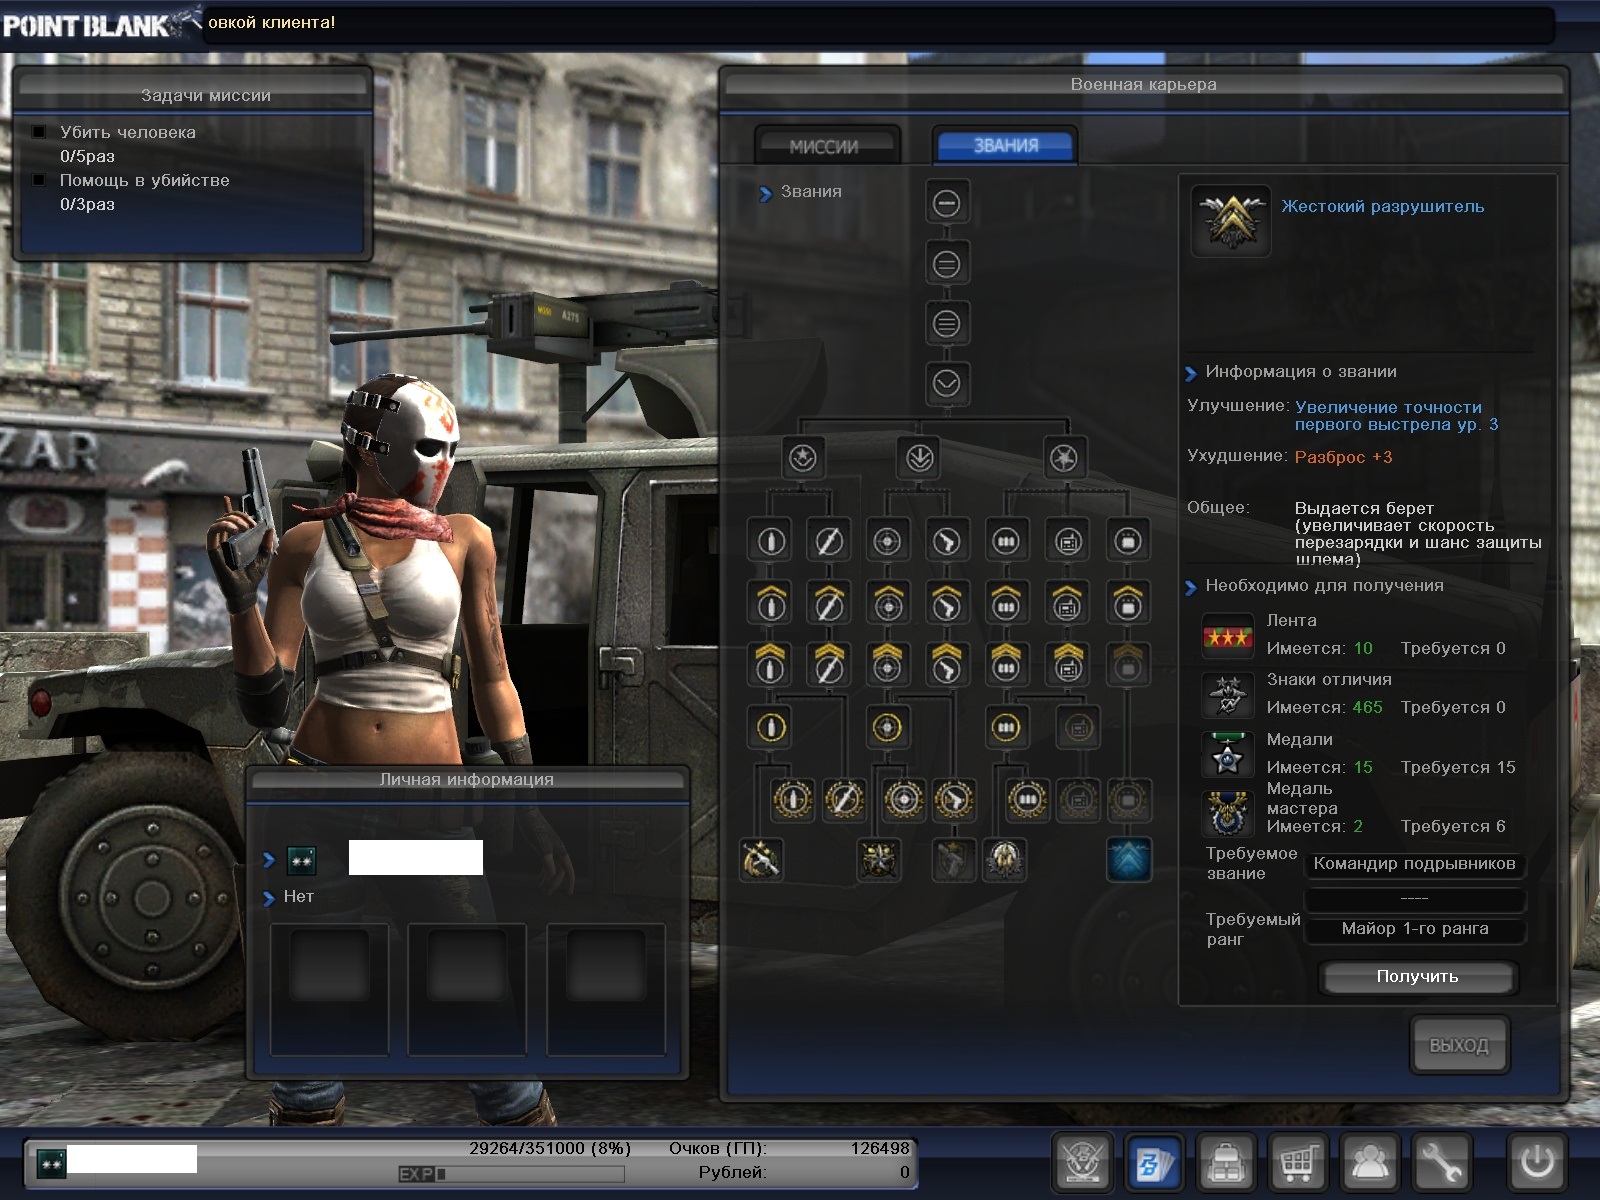The width and height of the screenshot is (1600, 1200).
Task: Expand the 'Необходимо для получения' section arrow
Action: 1190,587
